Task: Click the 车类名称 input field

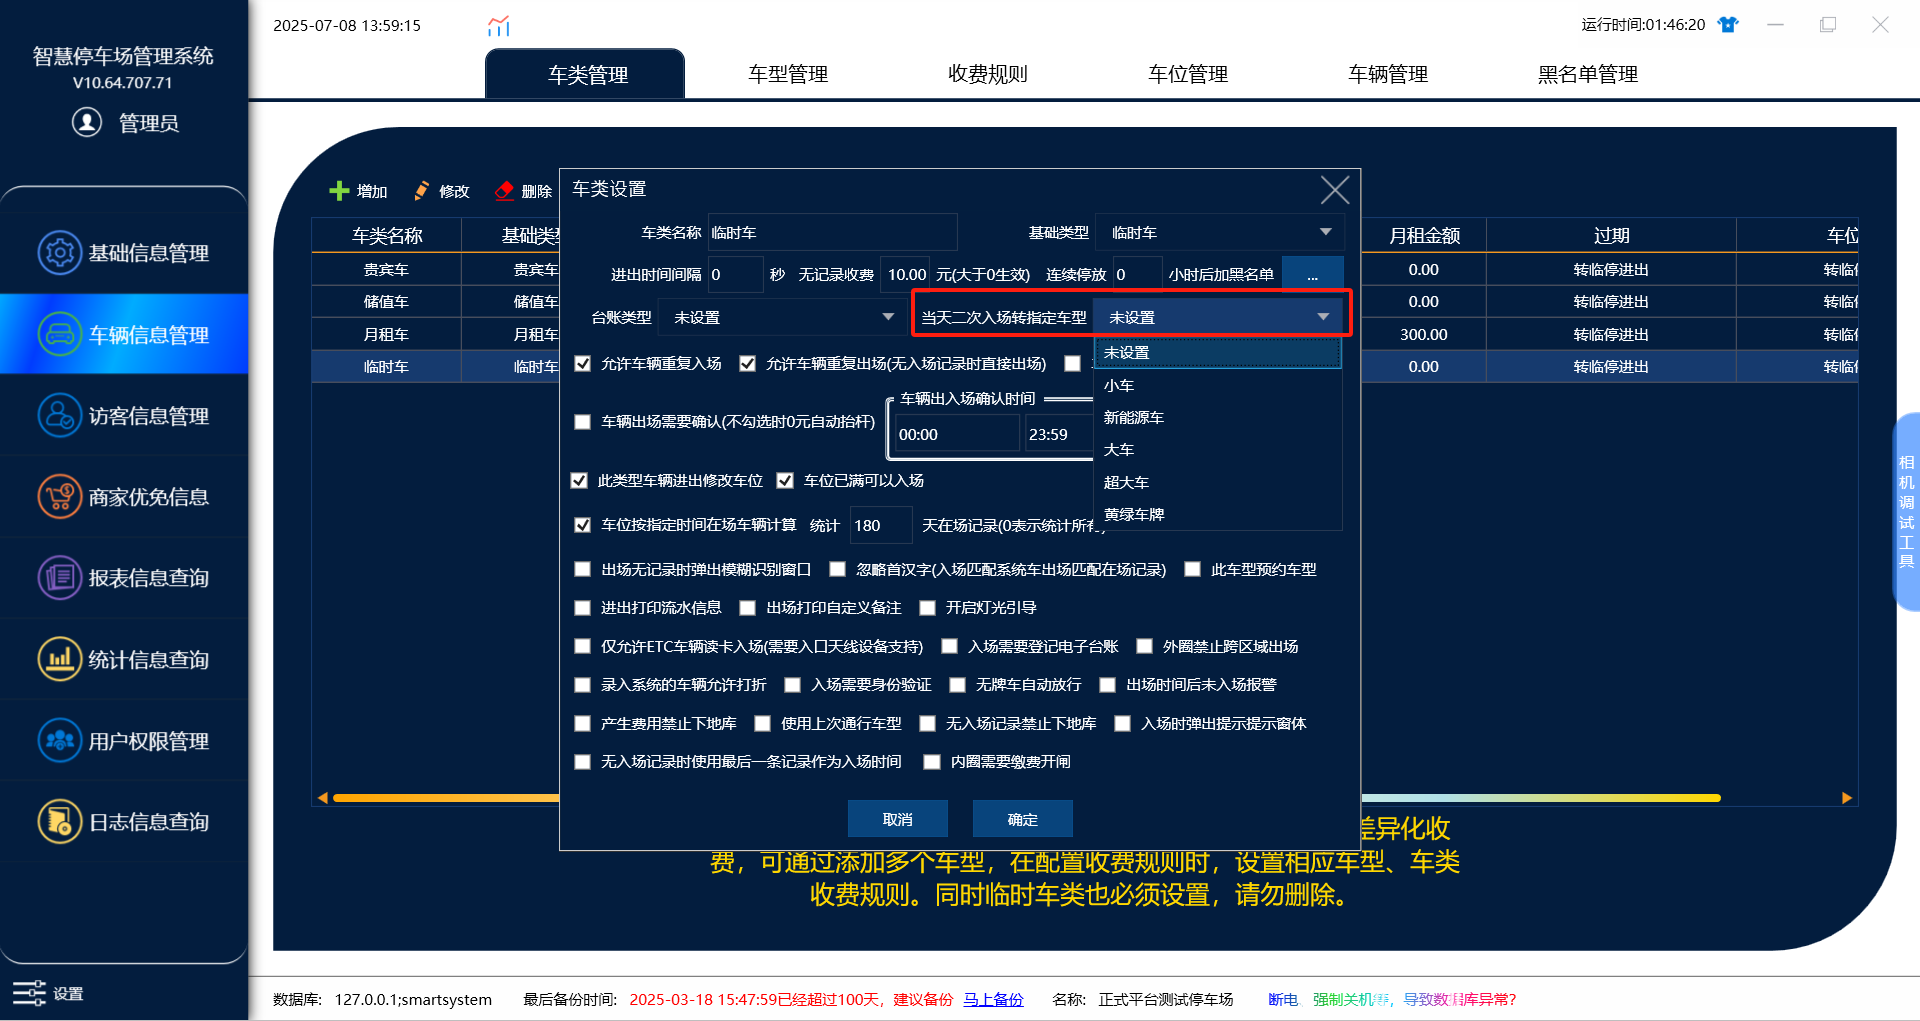Action: coord(832,232)
